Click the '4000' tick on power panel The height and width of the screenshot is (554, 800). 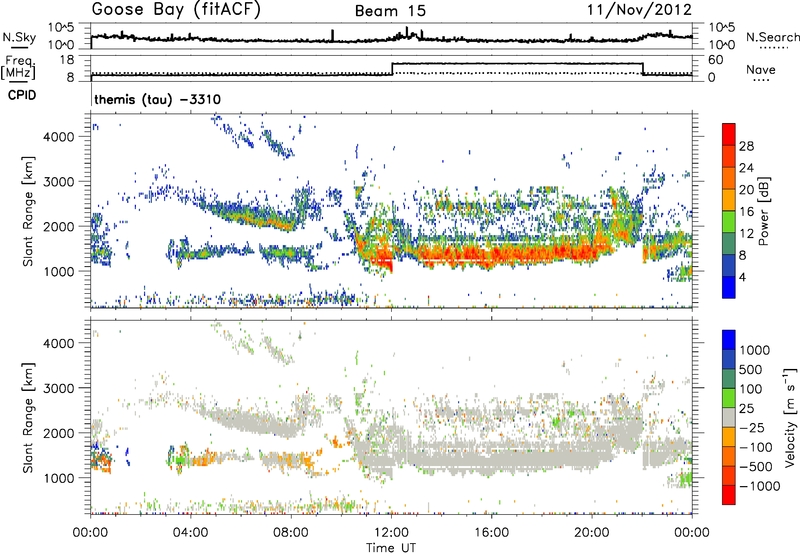(x=59, y=137)
